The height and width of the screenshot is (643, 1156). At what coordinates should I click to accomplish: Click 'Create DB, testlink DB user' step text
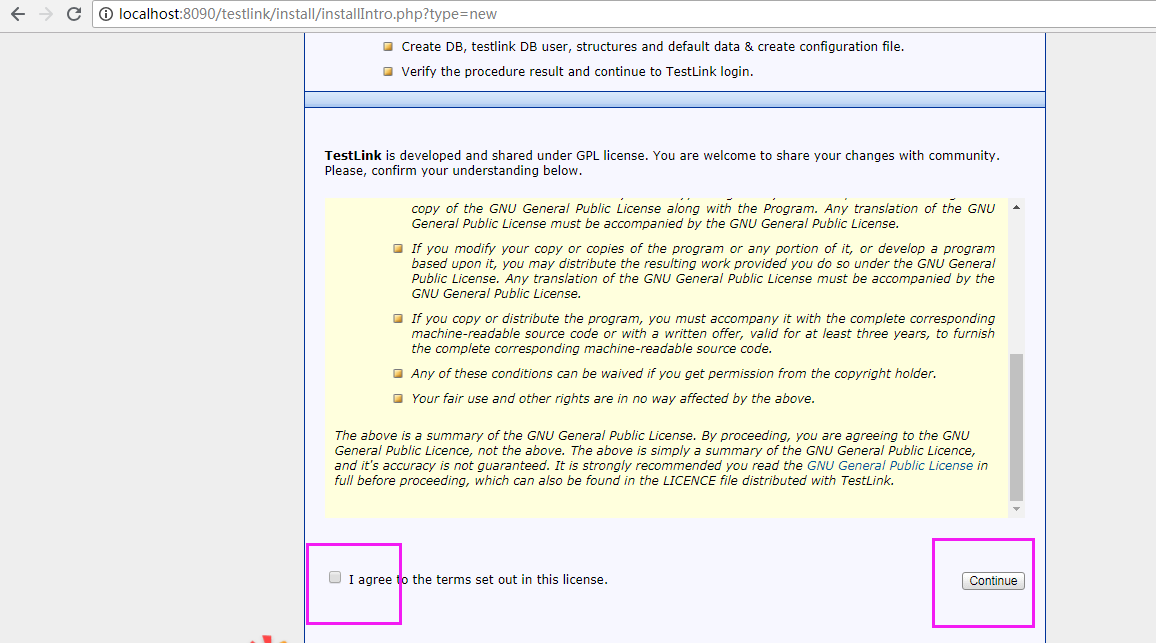click(x=652, y=46)
